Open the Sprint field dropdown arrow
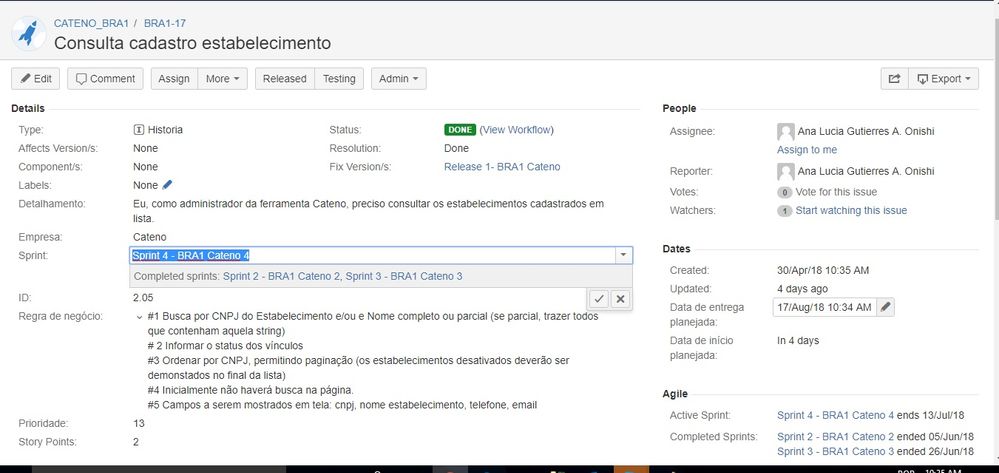 (x=624, y=256)
